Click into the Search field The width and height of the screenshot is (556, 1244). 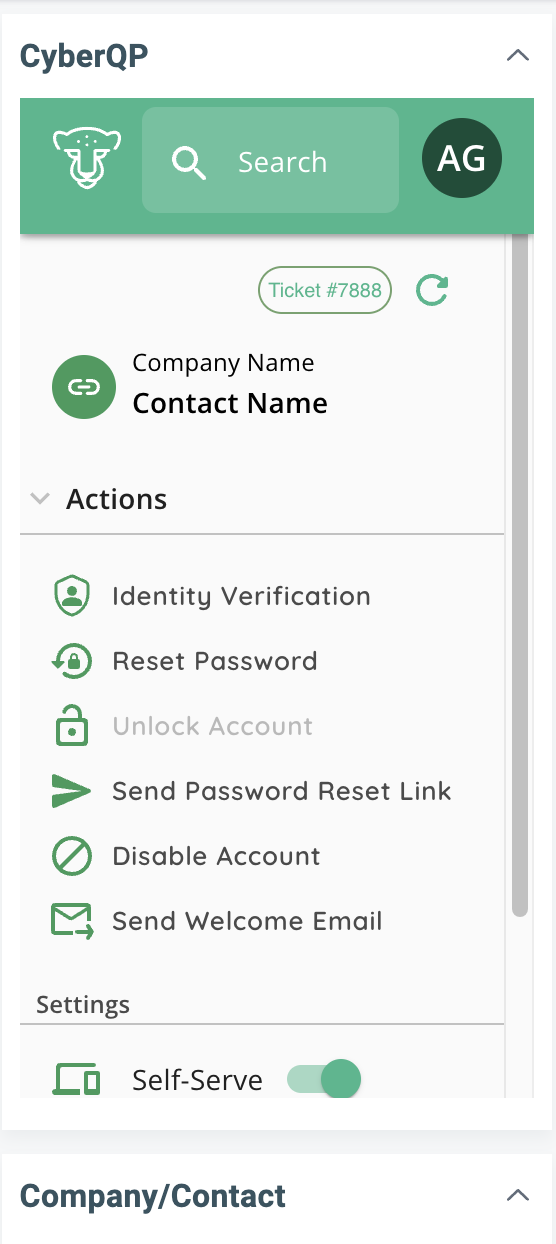click(x=270, y=161)
